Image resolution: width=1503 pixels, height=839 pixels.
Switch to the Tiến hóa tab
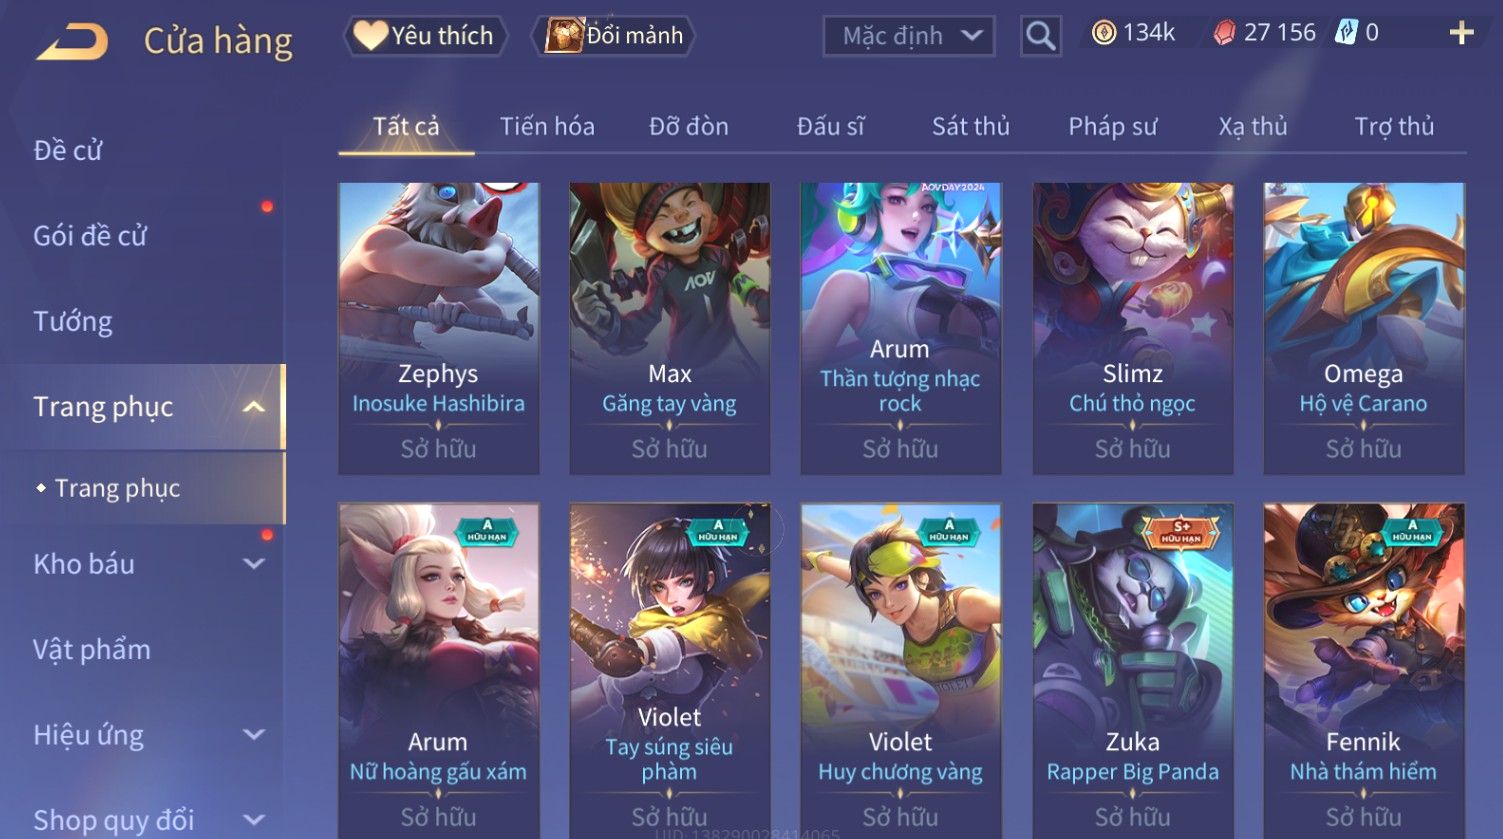547,126
